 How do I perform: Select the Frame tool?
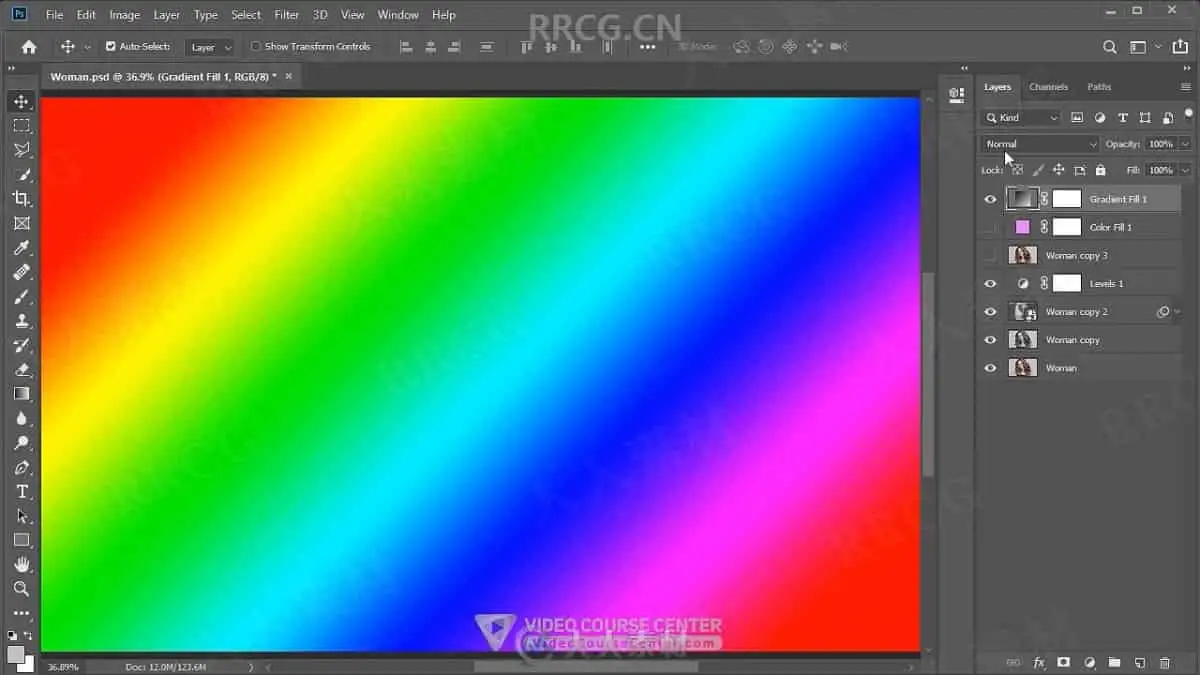tap(22, 223)
